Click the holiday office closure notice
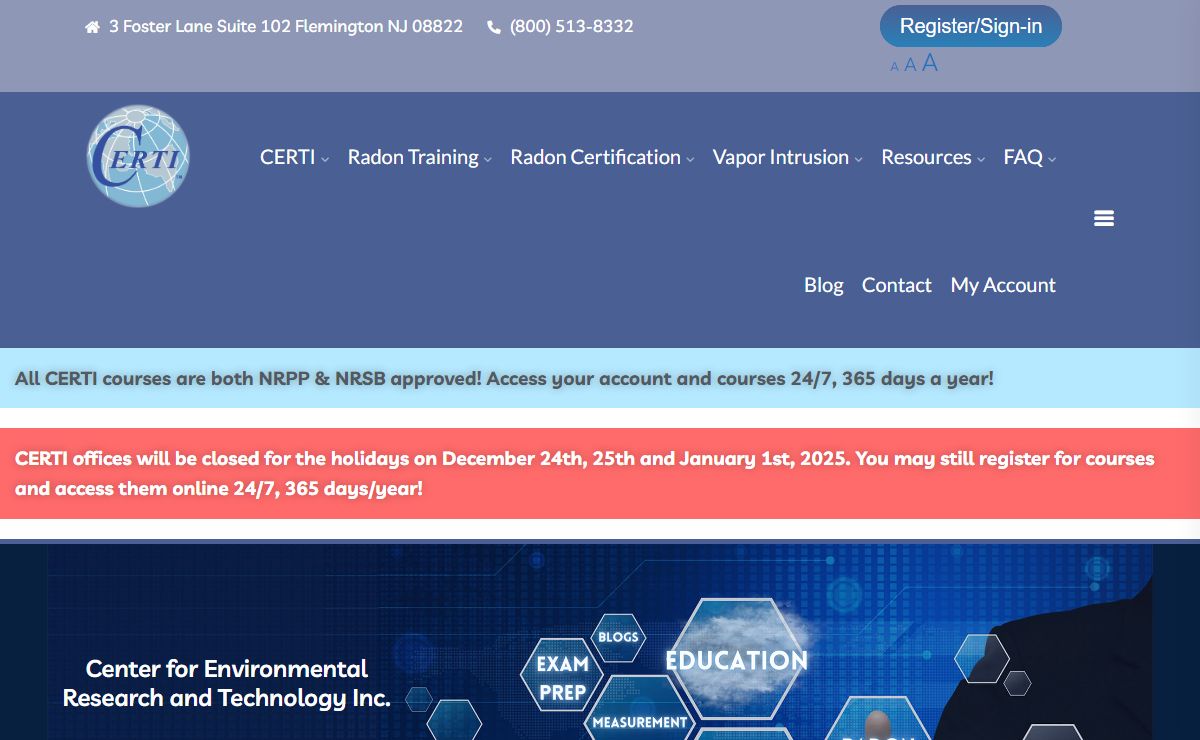1200x740 pixels. point(600,473)
